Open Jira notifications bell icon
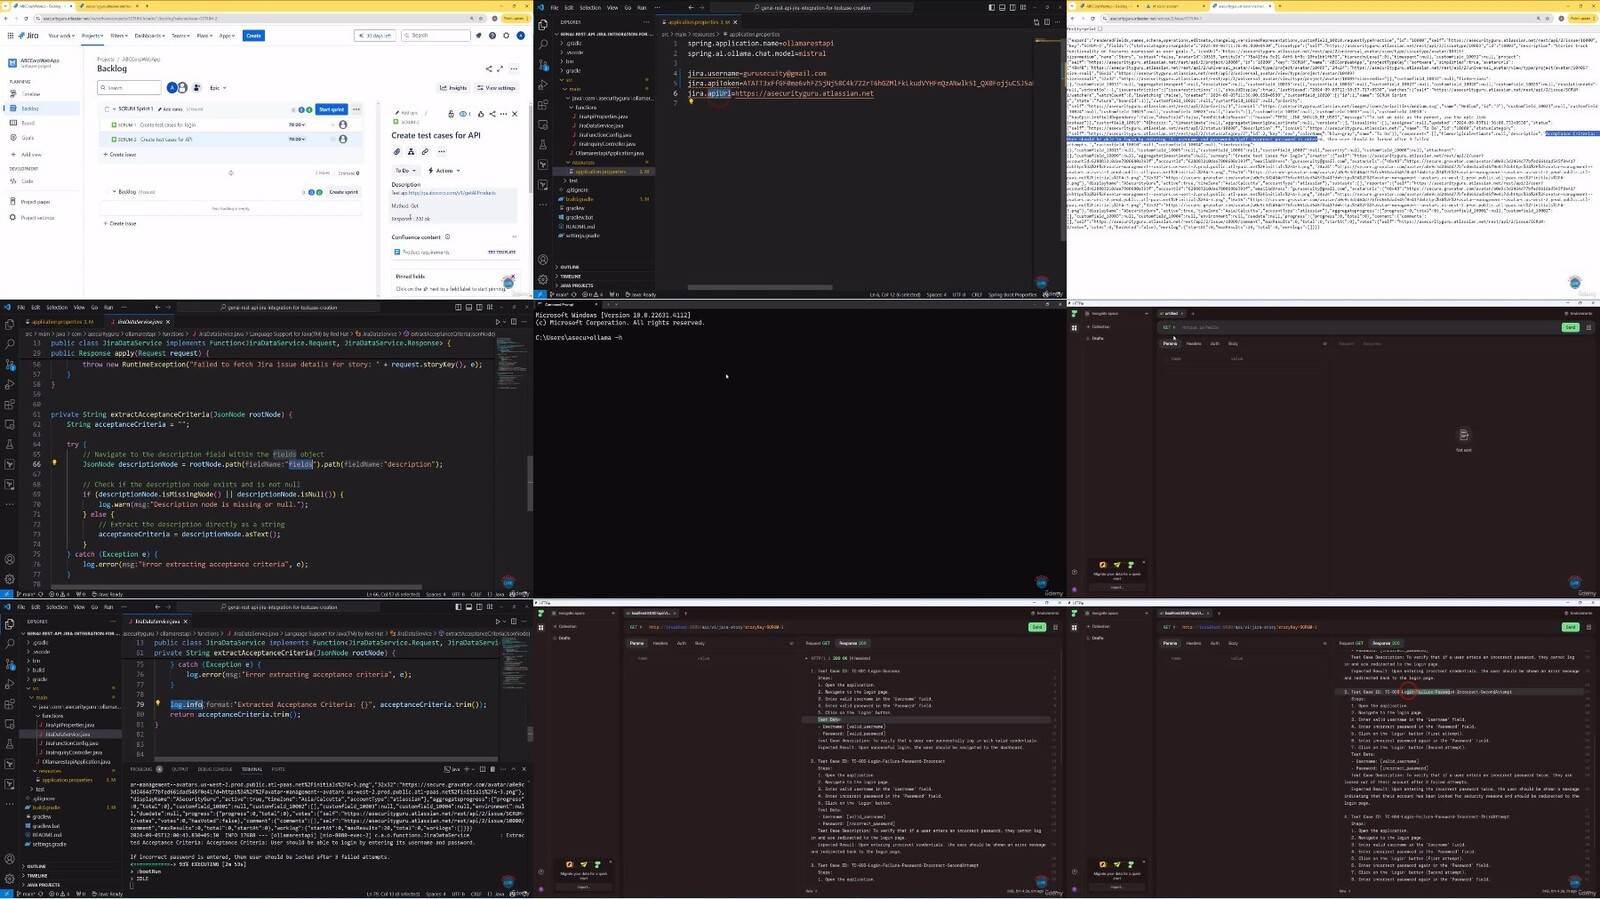Image resolution: width=1600 pixels, height=899 pixels. pyautogui.click(x=479, y=35)
